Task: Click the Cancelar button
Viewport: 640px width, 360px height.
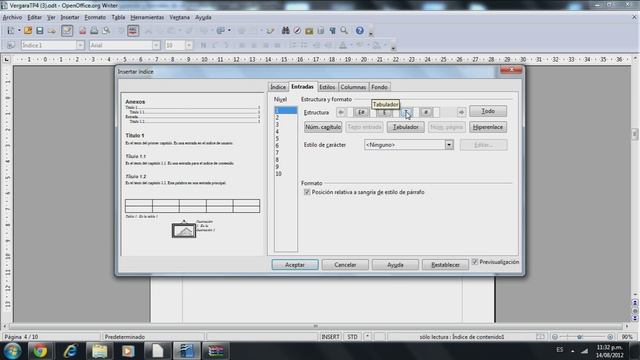Action: (345, 264)
